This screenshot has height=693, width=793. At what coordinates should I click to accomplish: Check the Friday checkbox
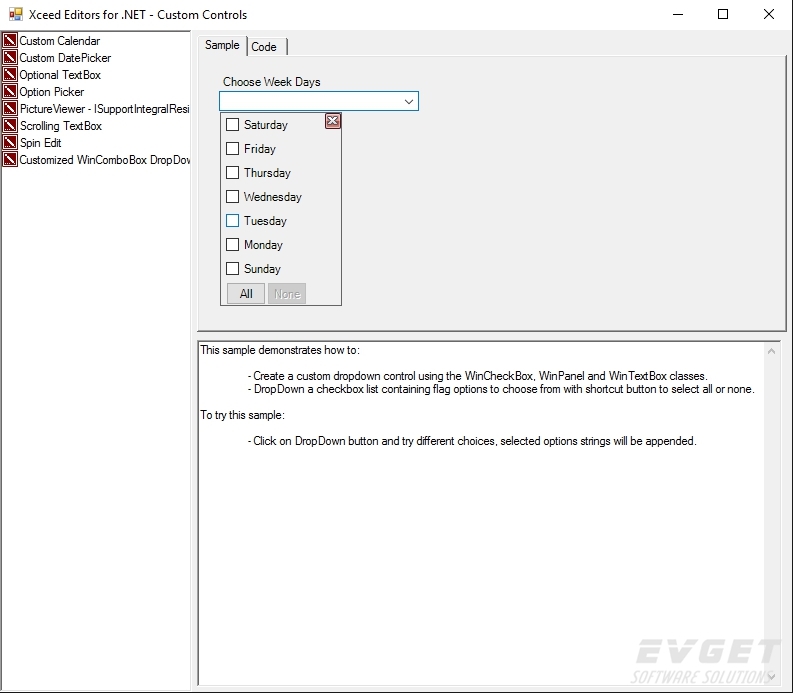[x=232, y=148]
